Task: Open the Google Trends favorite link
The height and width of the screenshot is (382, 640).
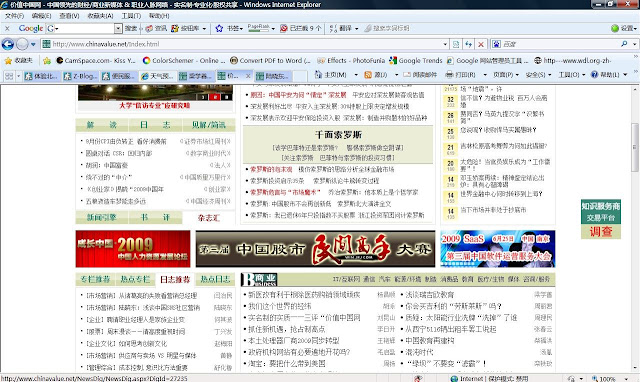Action: tap(416, 60)
